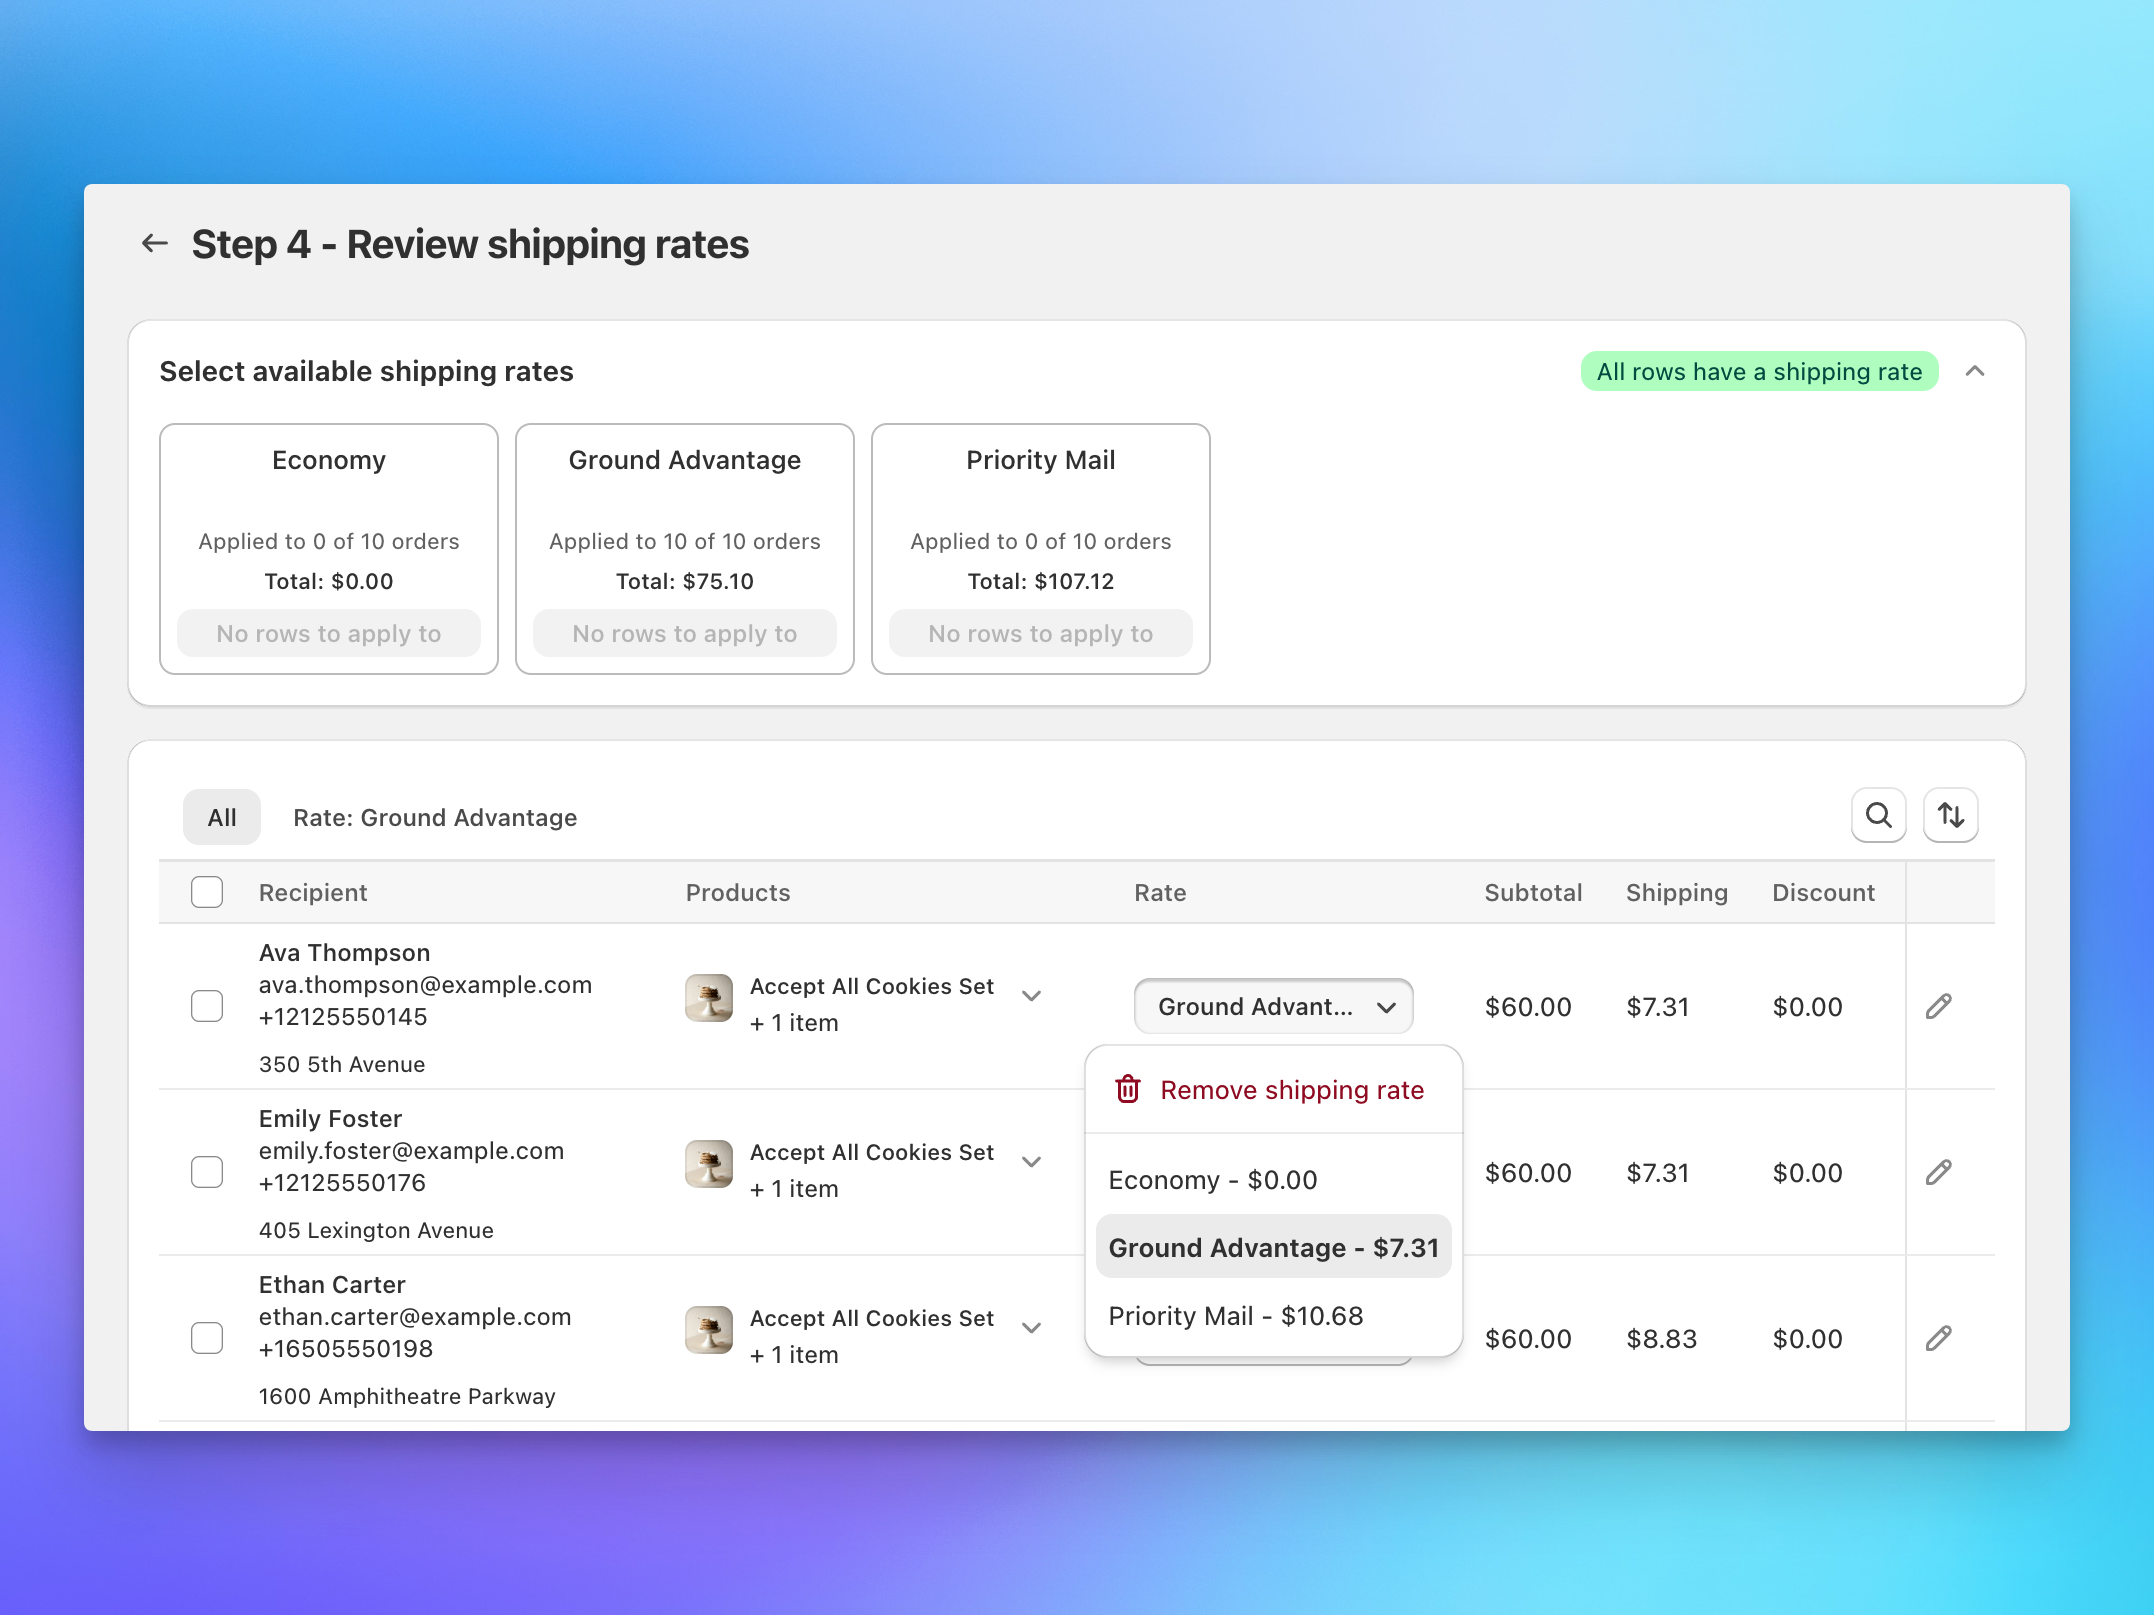
Task: Collapse the Select available shipping rates section
Action: point(1977,370)
